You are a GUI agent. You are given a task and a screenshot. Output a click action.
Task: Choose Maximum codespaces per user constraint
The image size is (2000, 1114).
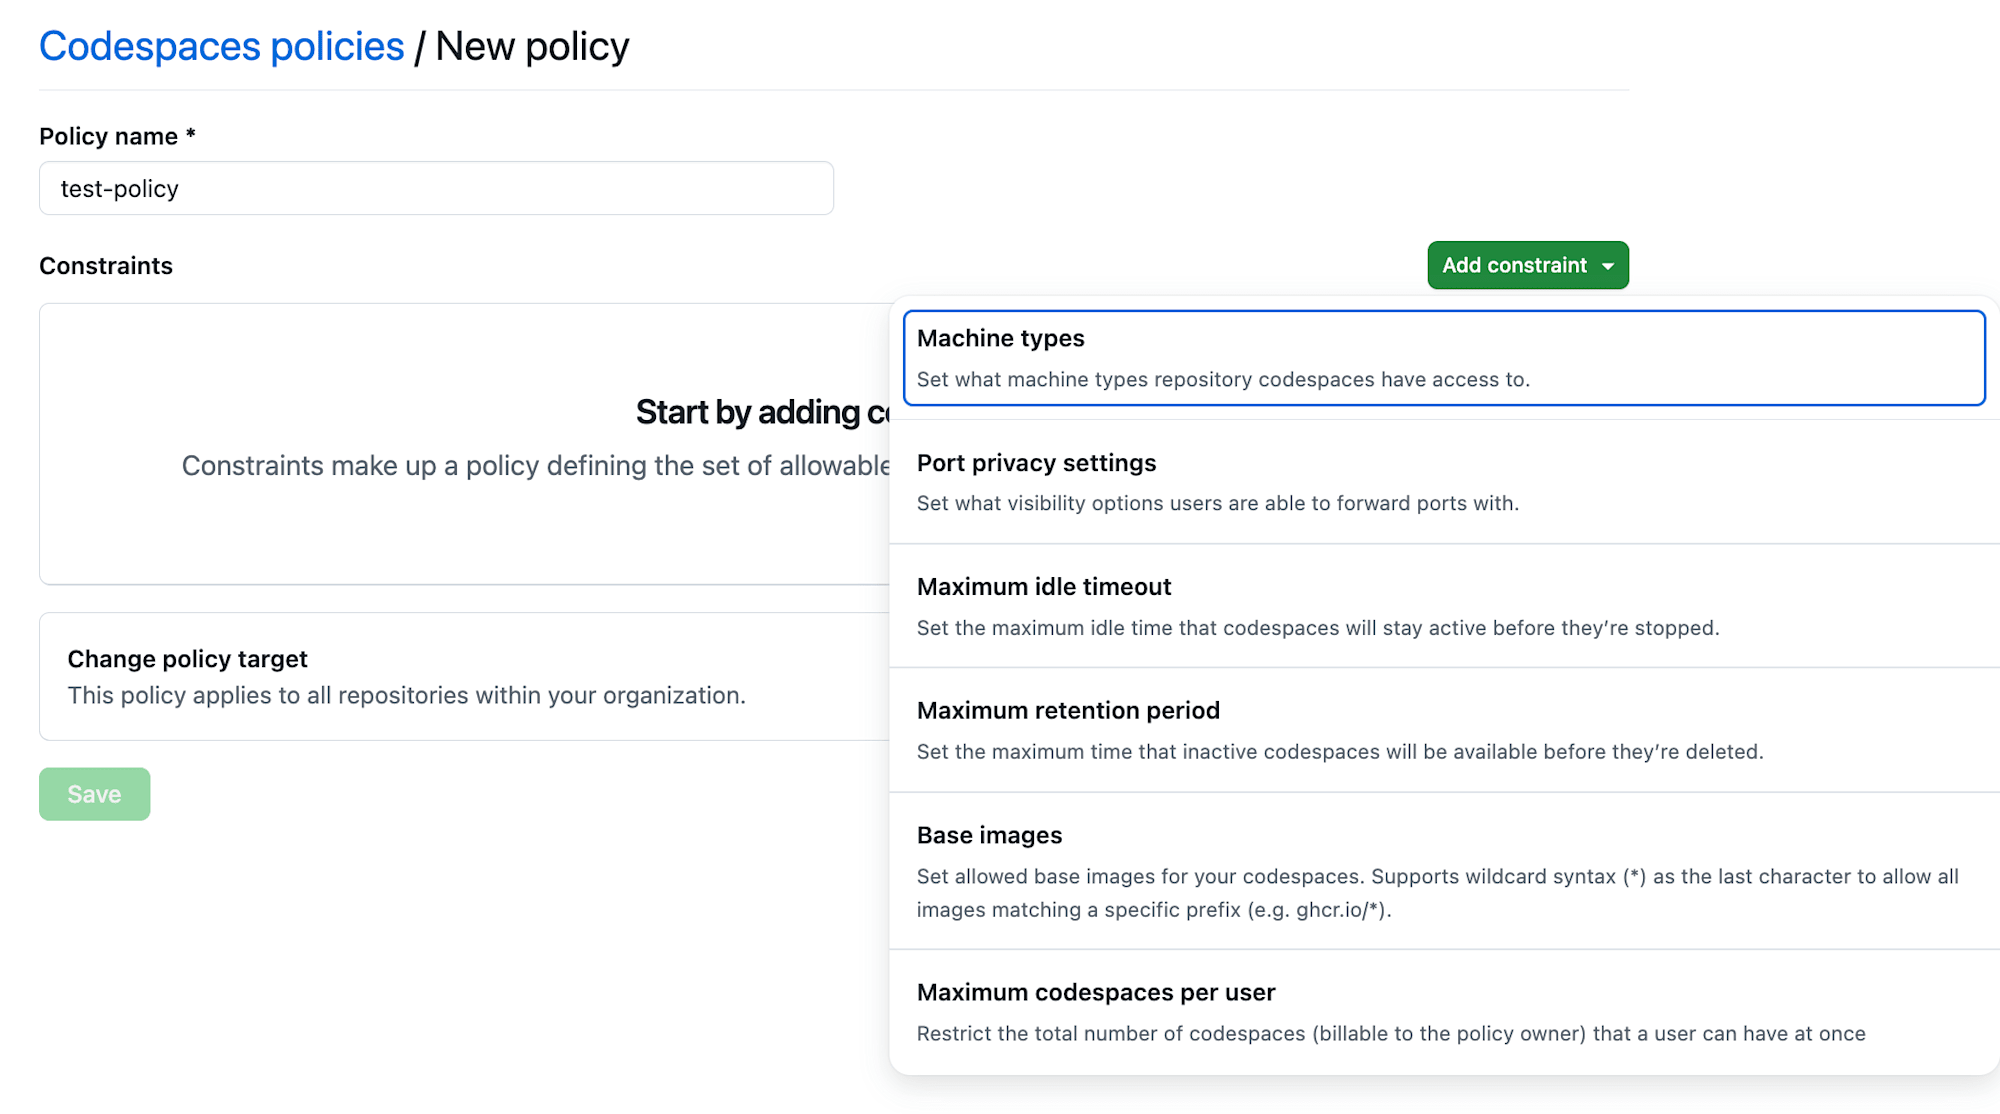[x=1444, y=1012]
